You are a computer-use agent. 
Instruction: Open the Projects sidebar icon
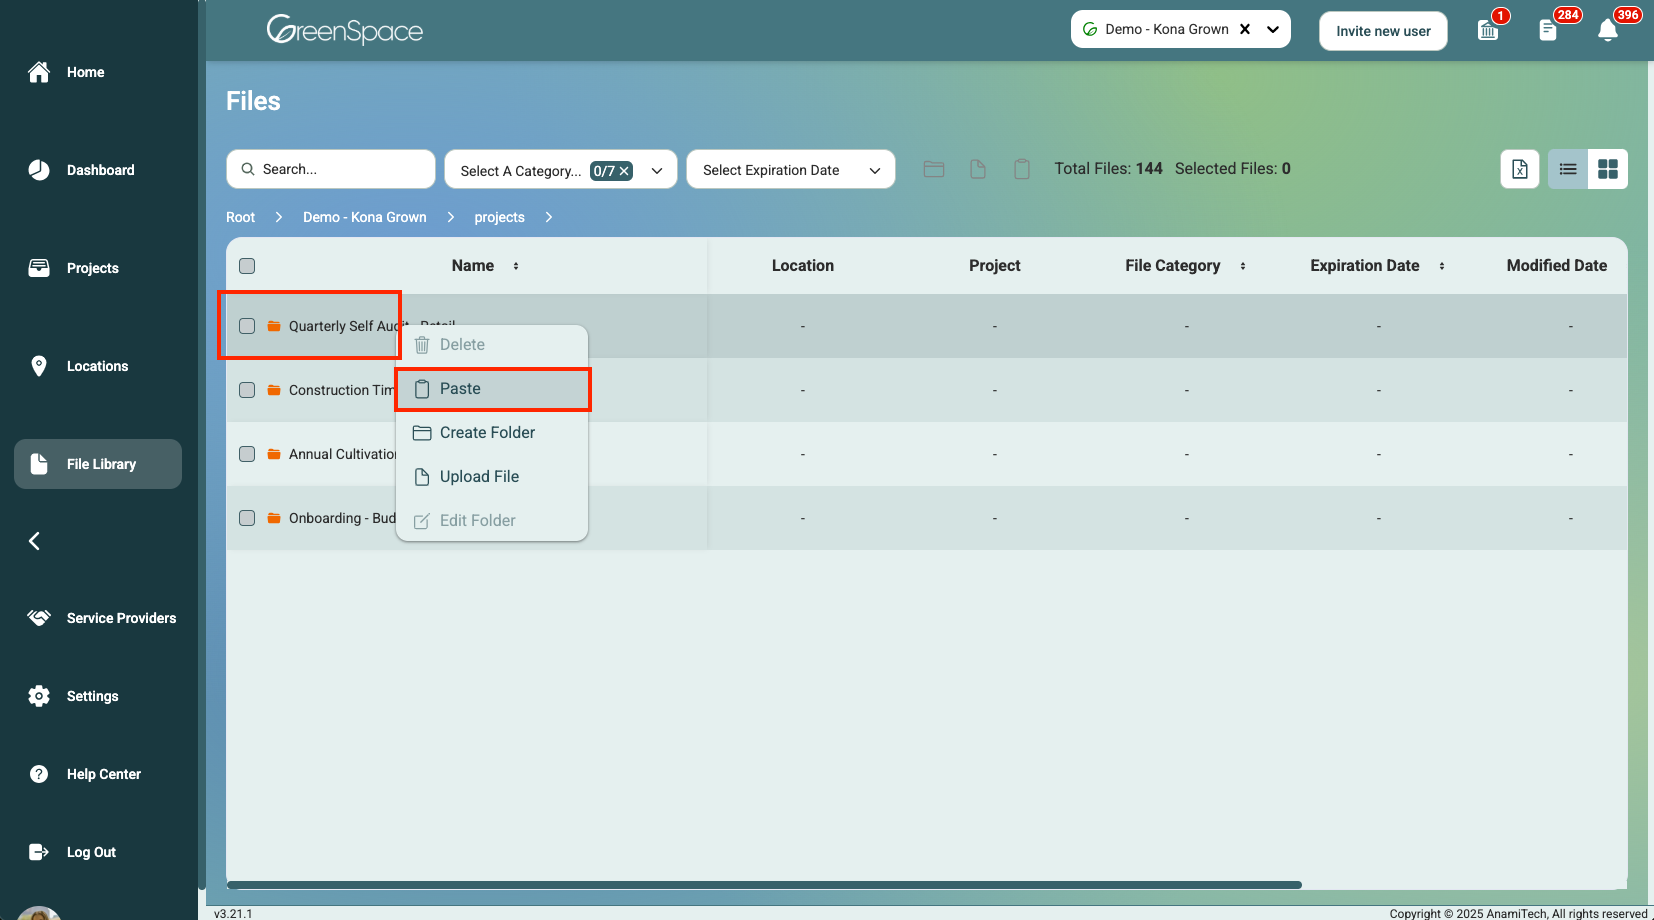pyautogui.click(x=39, y=268)
